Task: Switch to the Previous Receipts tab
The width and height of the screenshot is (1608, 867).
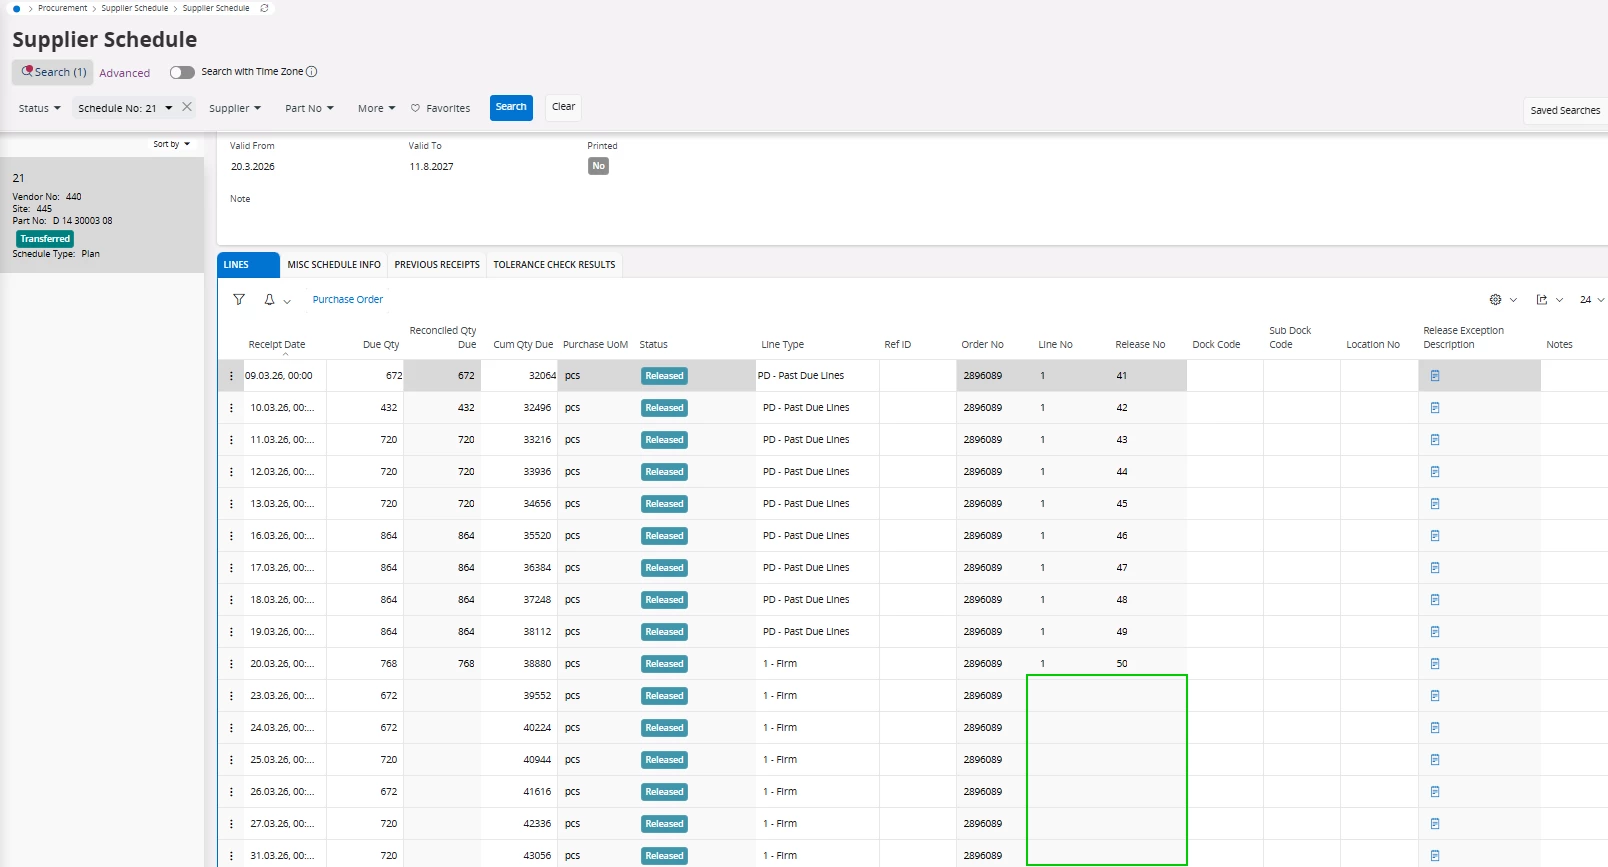Action: [x=437, y=265]
